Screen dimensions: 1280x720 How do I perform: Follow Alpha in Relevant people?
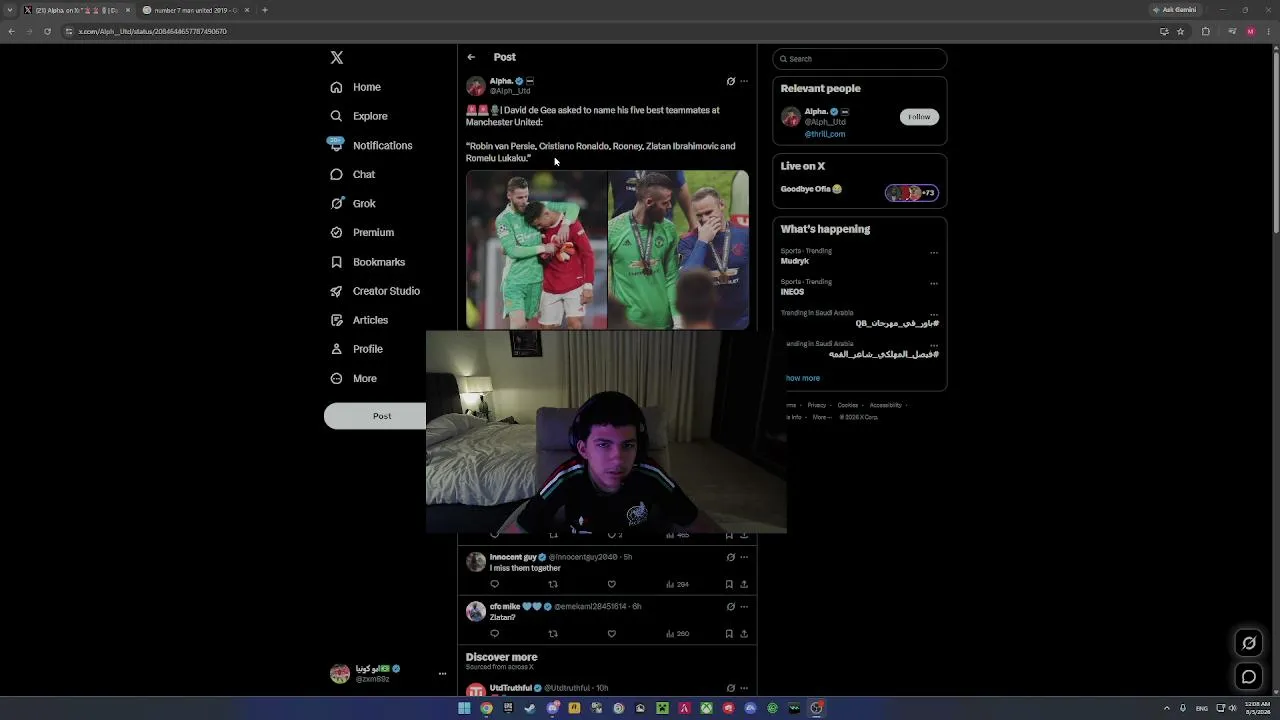pos(919,117)
